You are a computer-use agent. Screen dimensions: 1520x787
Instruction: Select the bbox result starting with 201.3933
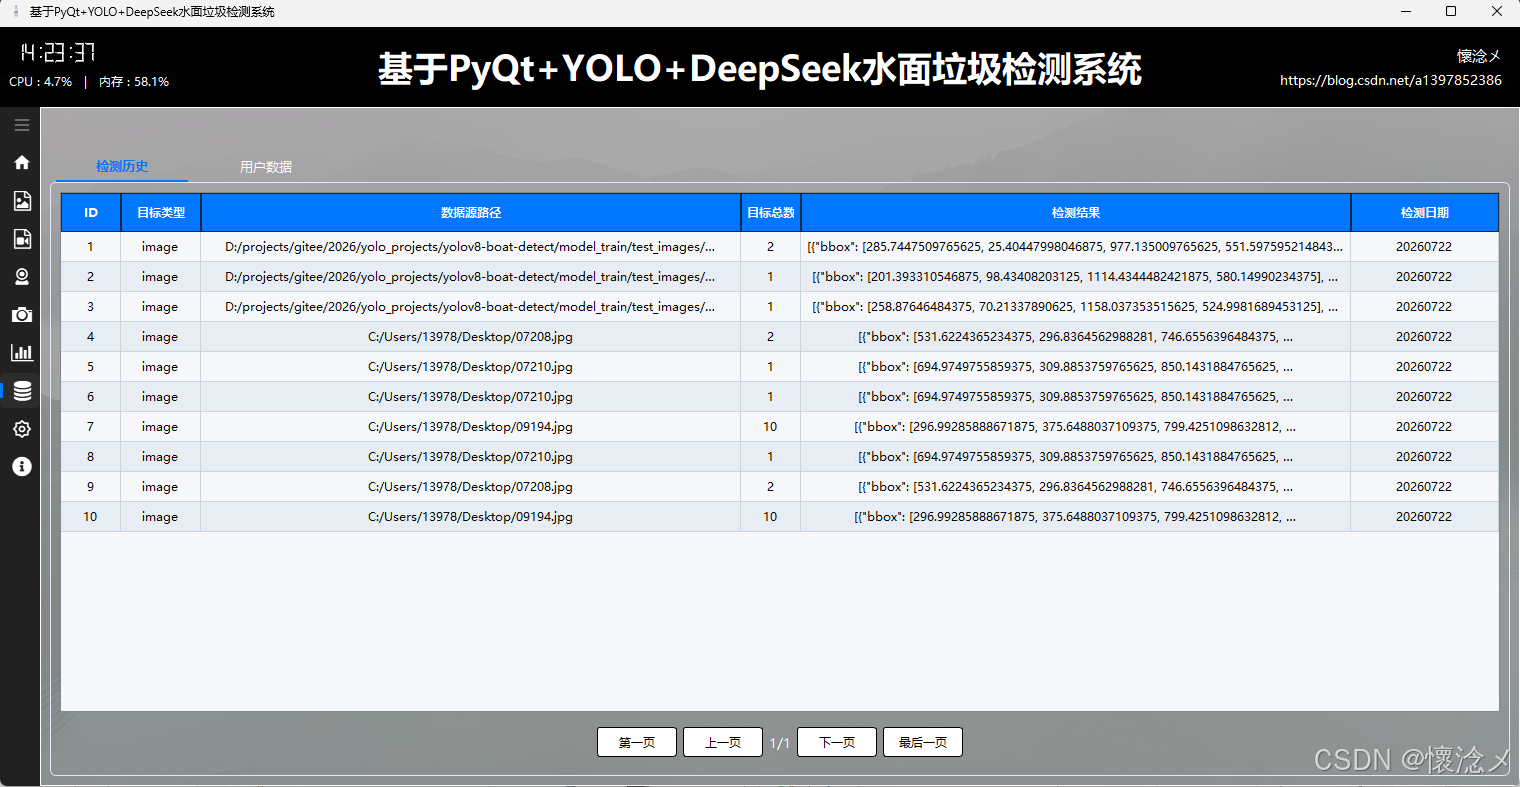tap(1075, 277)
